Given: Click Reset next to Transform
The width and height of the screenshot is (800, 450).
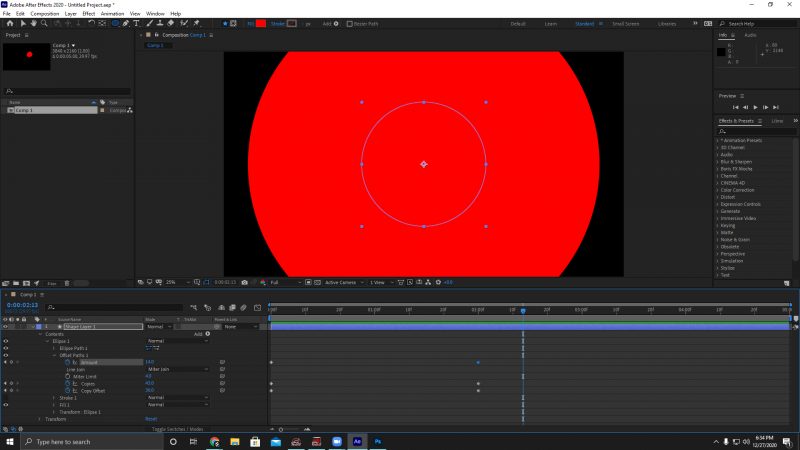Looking at the screenshot, I should point(151,419).
